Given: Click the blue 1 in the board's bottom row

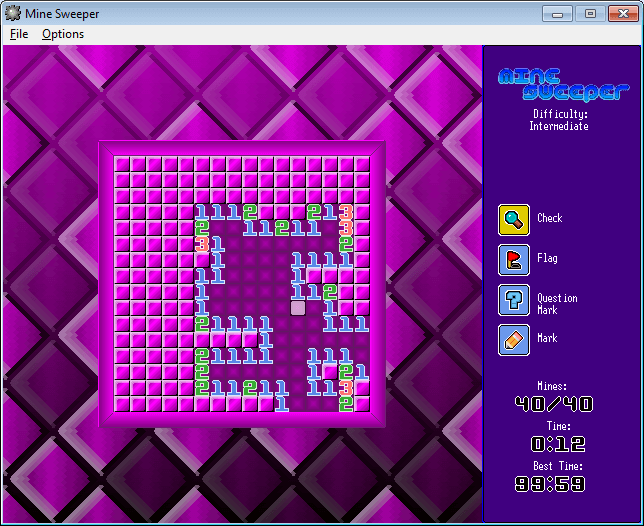Looking at the screenshot, I should 282,404.
